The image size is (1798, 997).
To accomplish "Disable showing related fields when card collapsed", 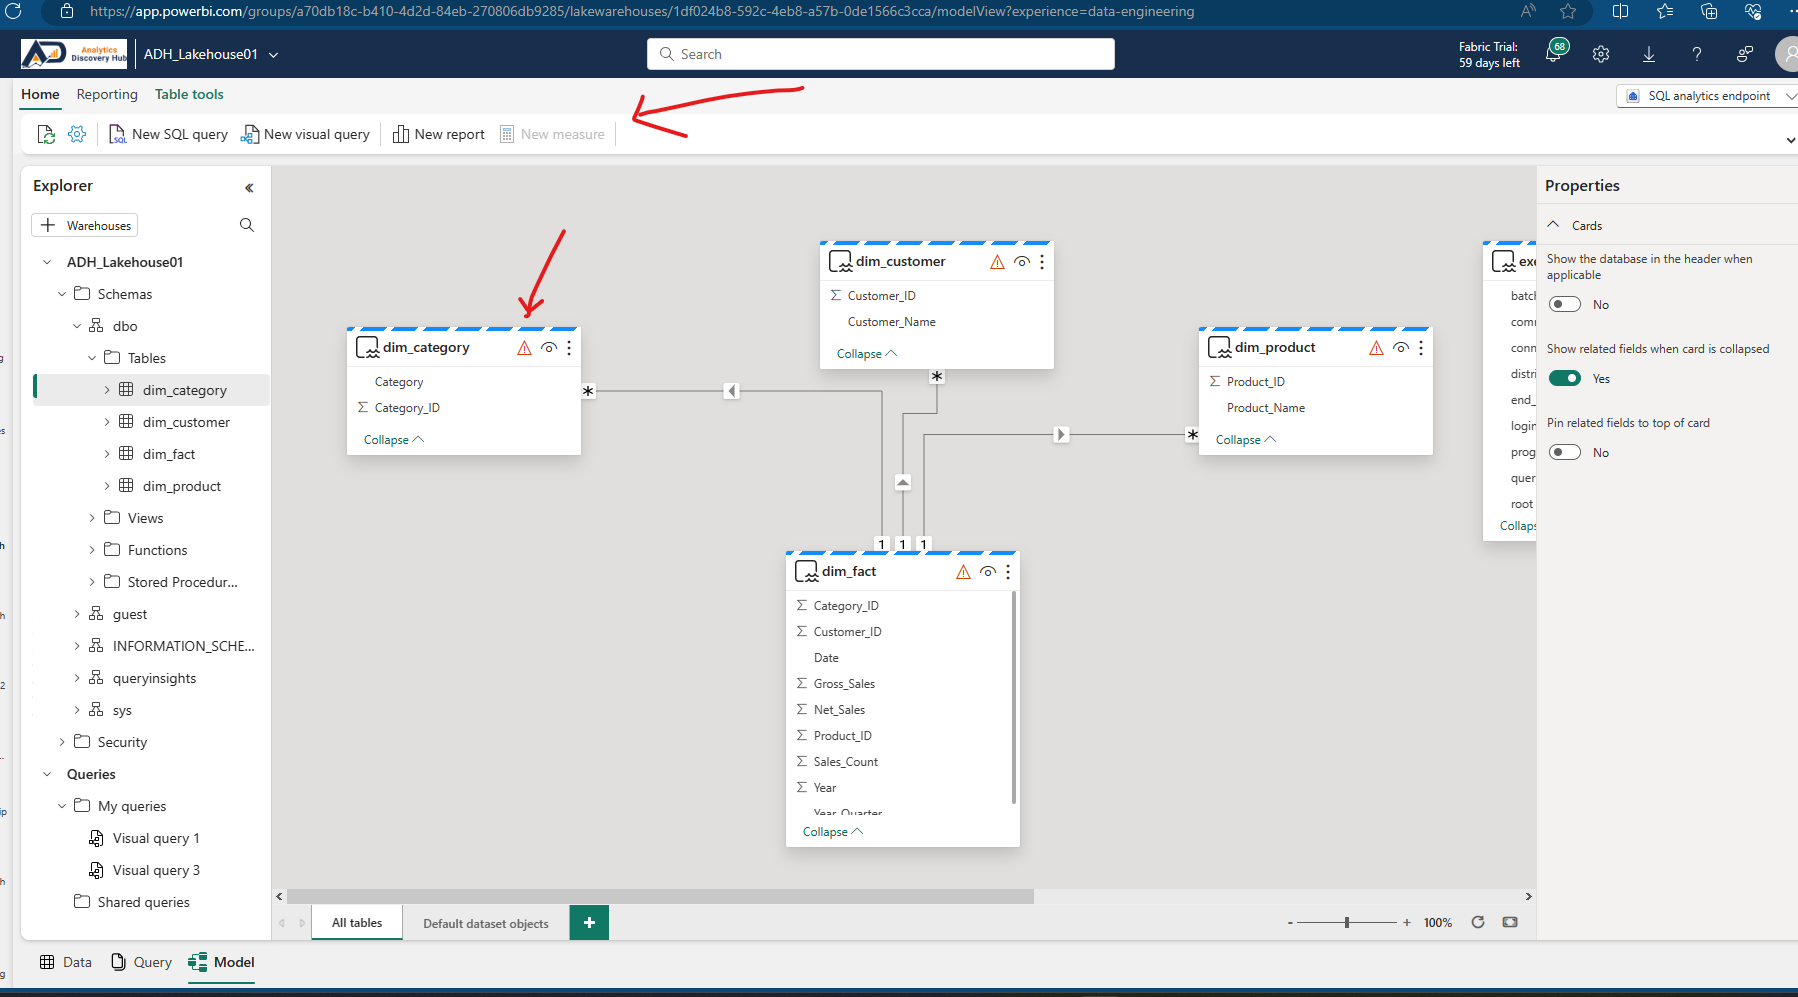I will tap(1566, 378).
